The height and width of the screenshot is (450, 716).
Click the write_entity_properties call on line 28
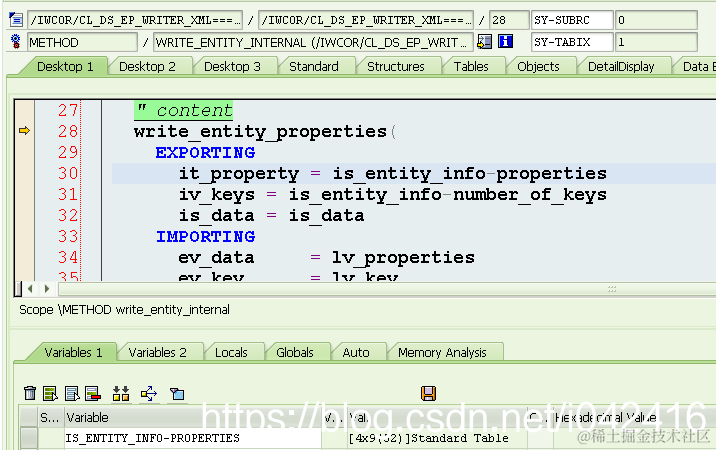(261, 132)
